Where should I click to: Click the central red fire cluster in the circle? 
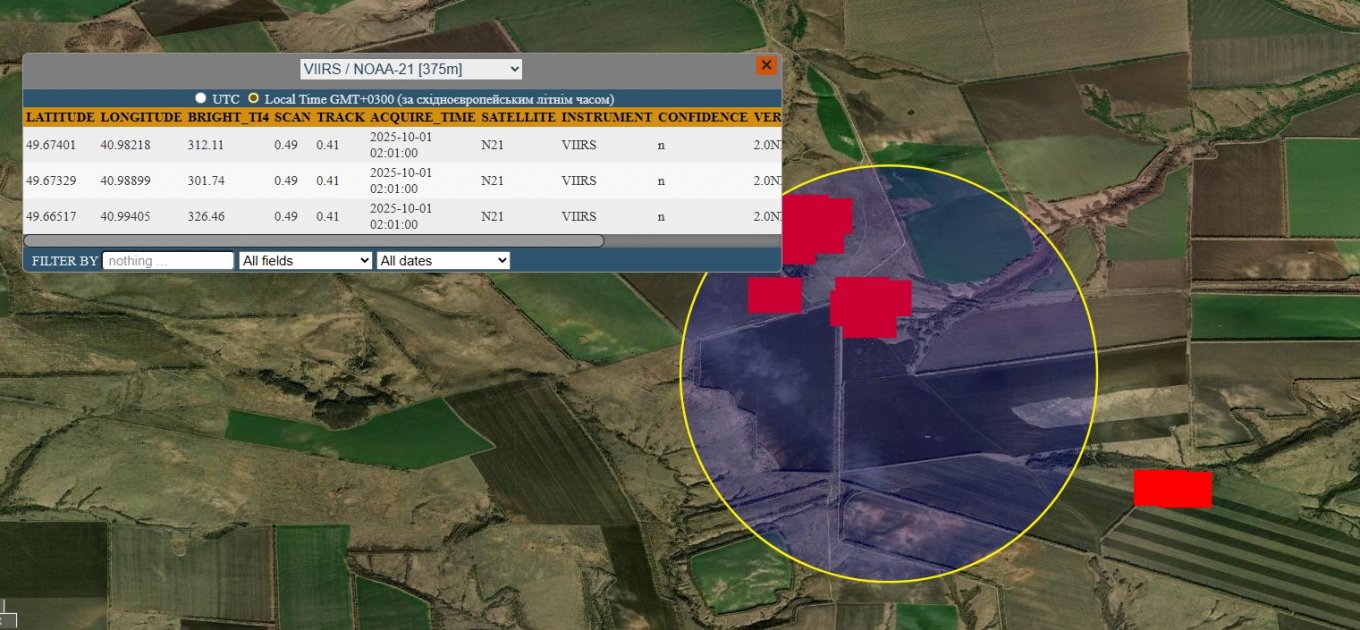[867, 305]
